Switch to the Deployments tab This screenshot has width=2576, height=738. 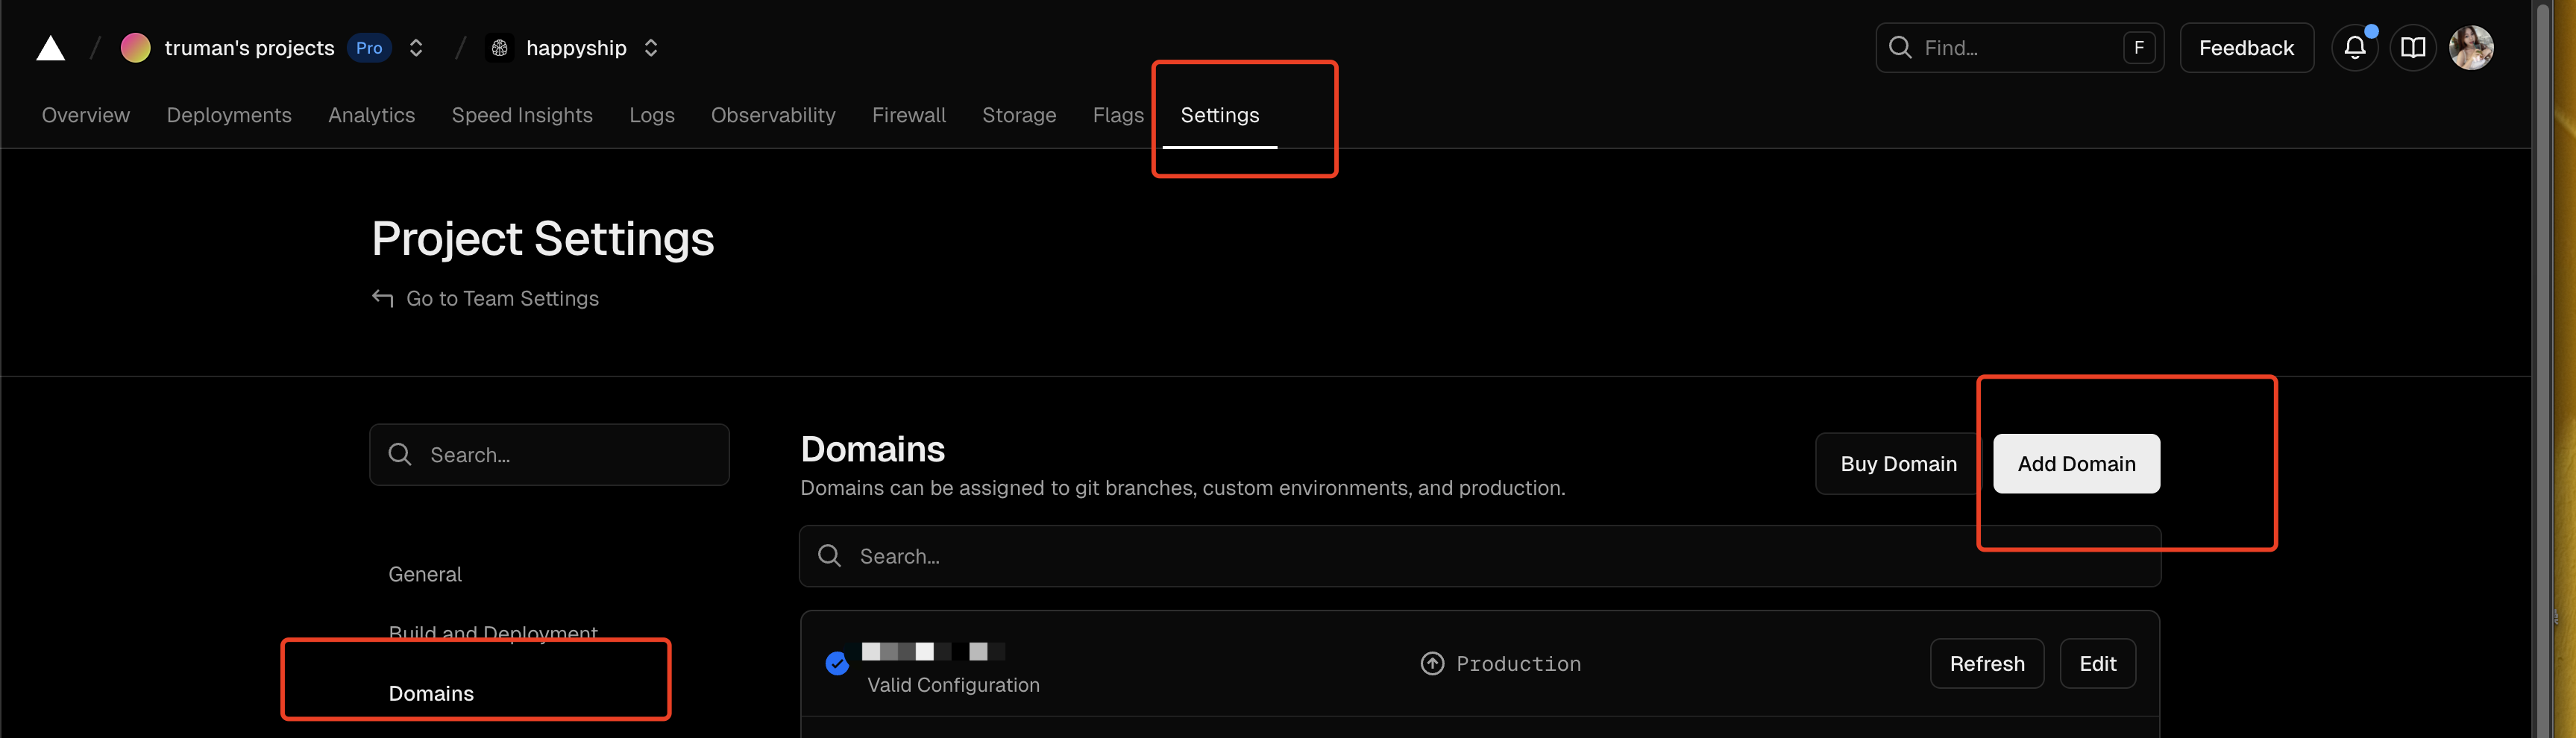point(229,115)
